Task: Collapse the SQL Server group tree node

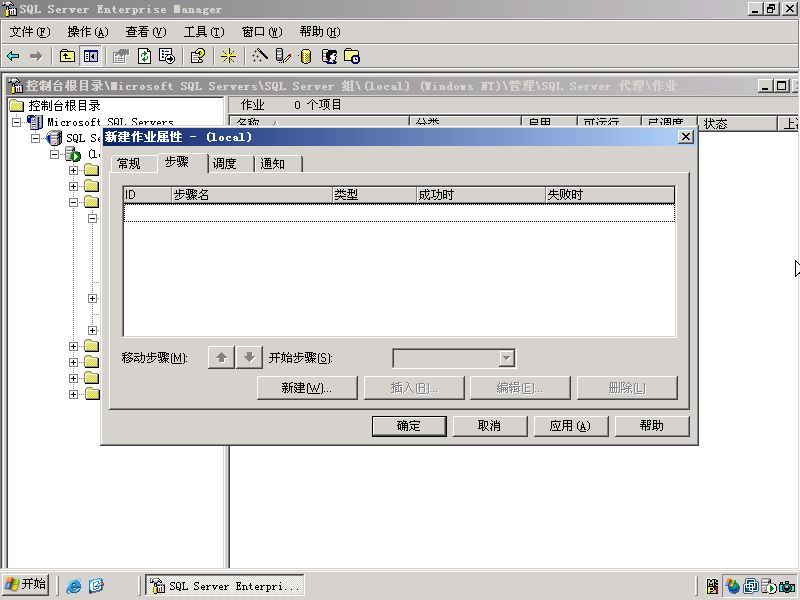Action: (x=35, y=138)
